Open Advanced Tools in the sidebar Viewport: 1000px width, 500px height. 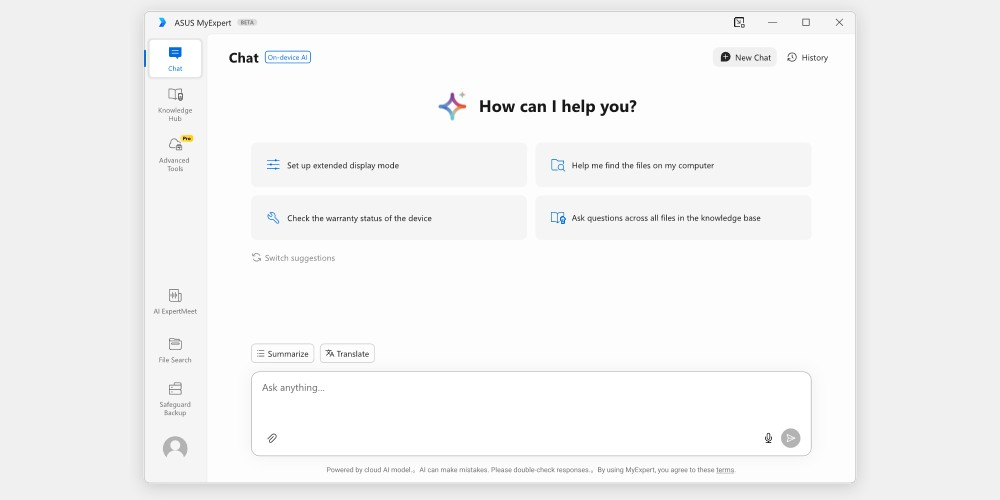pos(175,146)
